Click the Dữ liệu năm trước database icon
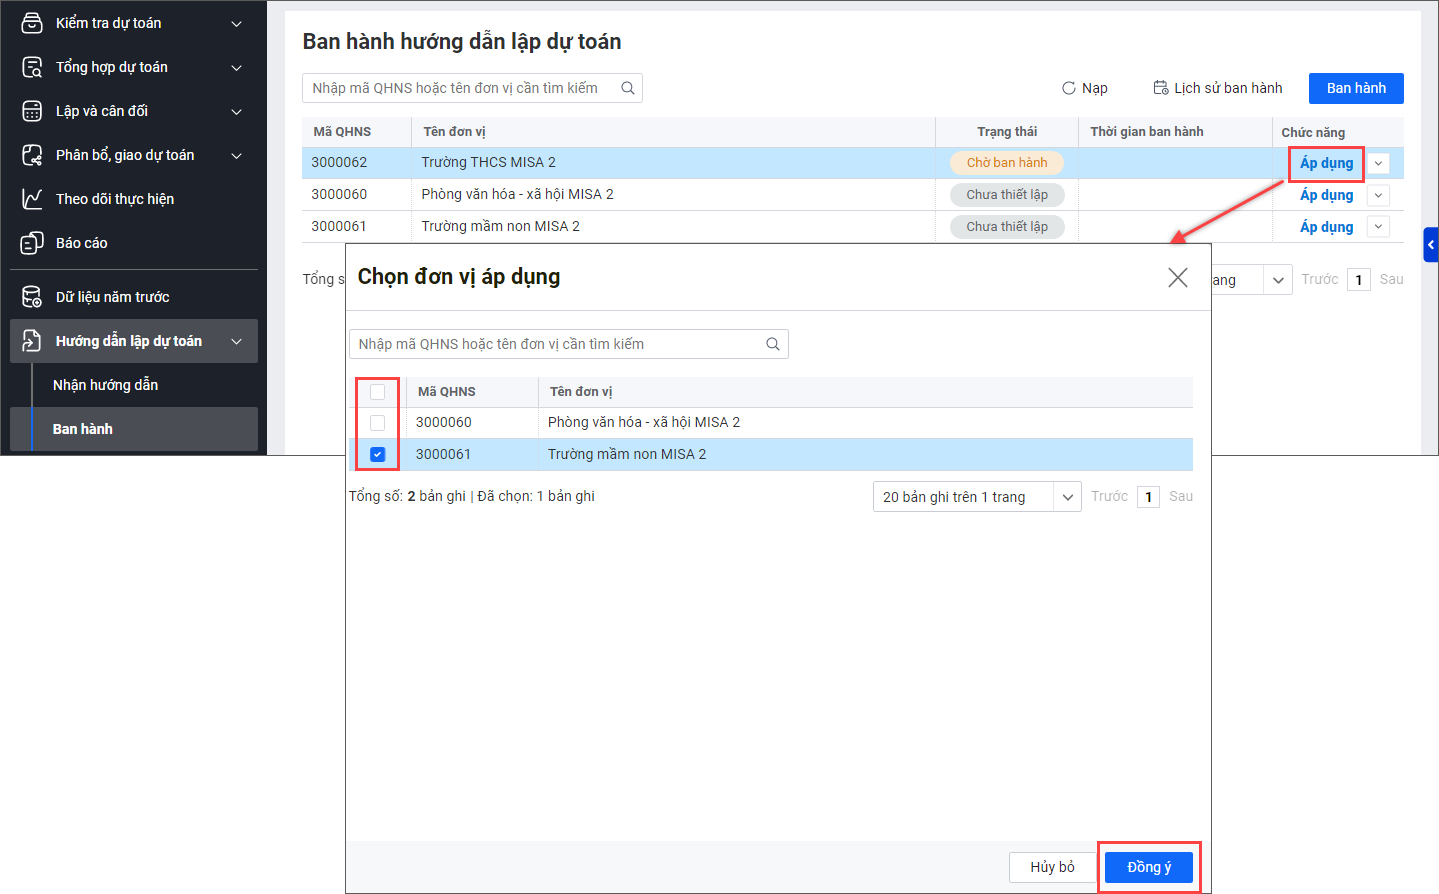This screenshot has width=1439, height=894. coord(32,297)
